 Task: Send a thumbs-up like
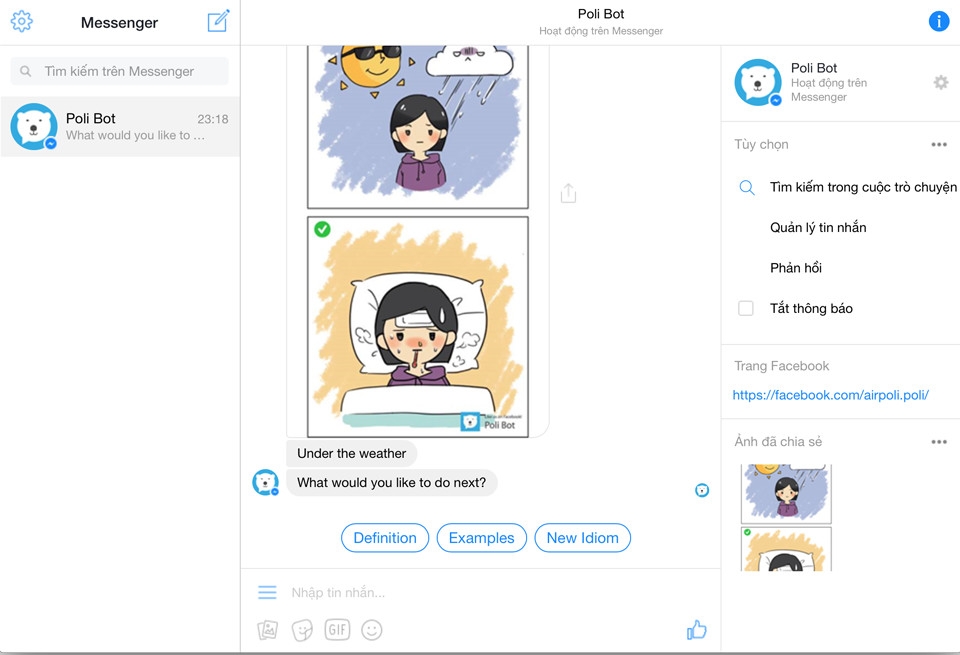coord(697,629)
